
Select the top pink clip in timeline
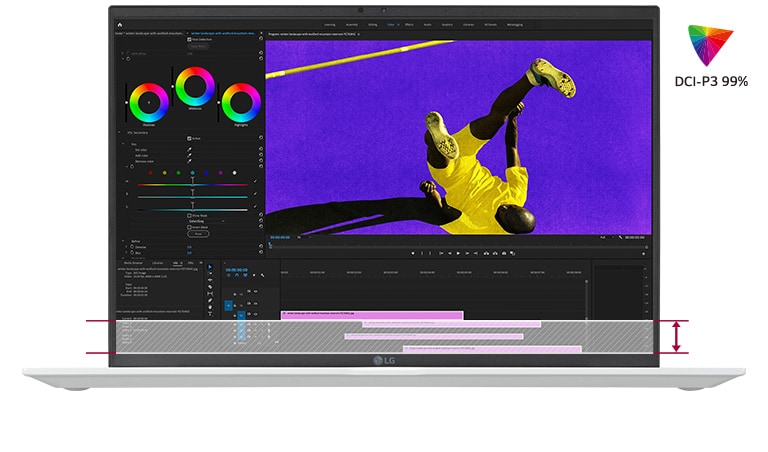pyautogui.click(x=372, y=314)
